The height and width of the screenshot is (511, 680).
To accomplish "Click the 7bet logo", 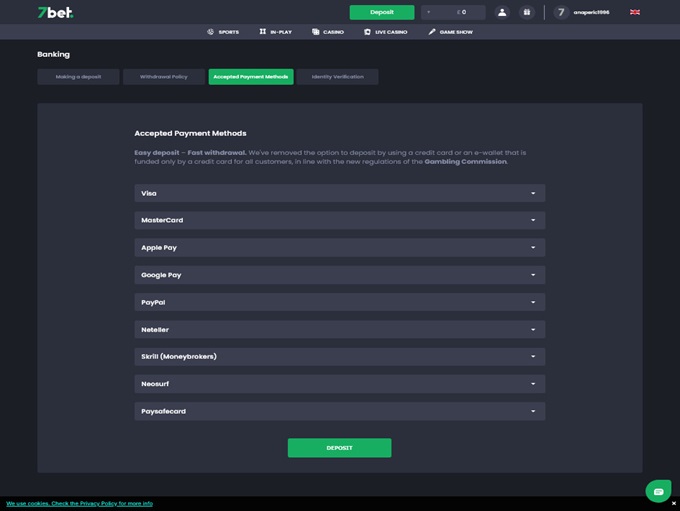I will coord(55,12).
